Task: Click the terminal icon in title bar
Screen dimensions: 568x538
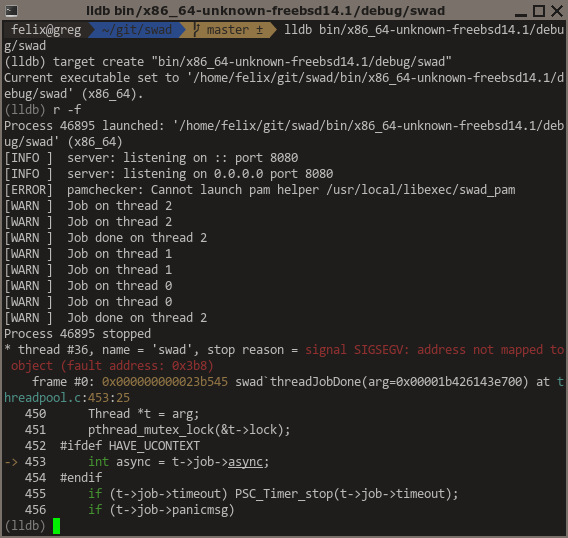Action: (11, 11)
